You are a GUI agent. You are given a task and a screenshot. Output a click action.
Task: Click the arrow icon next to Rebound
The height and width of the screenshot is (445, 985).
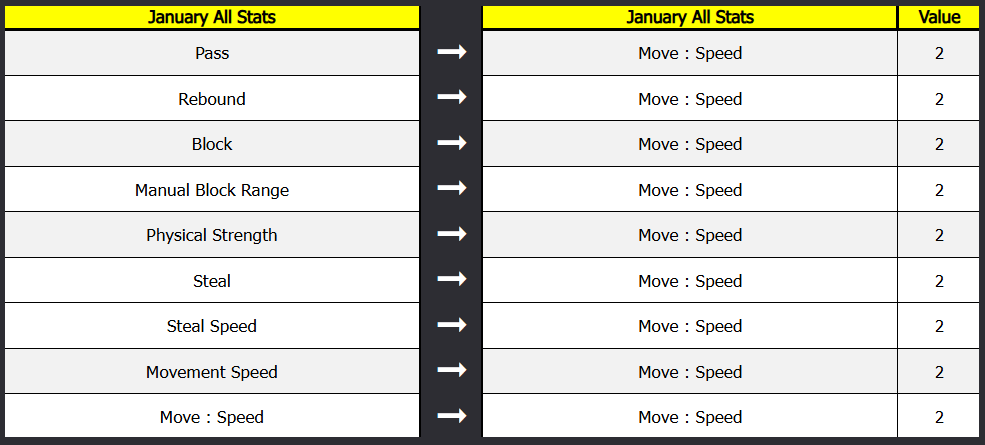tap(452, 99)
